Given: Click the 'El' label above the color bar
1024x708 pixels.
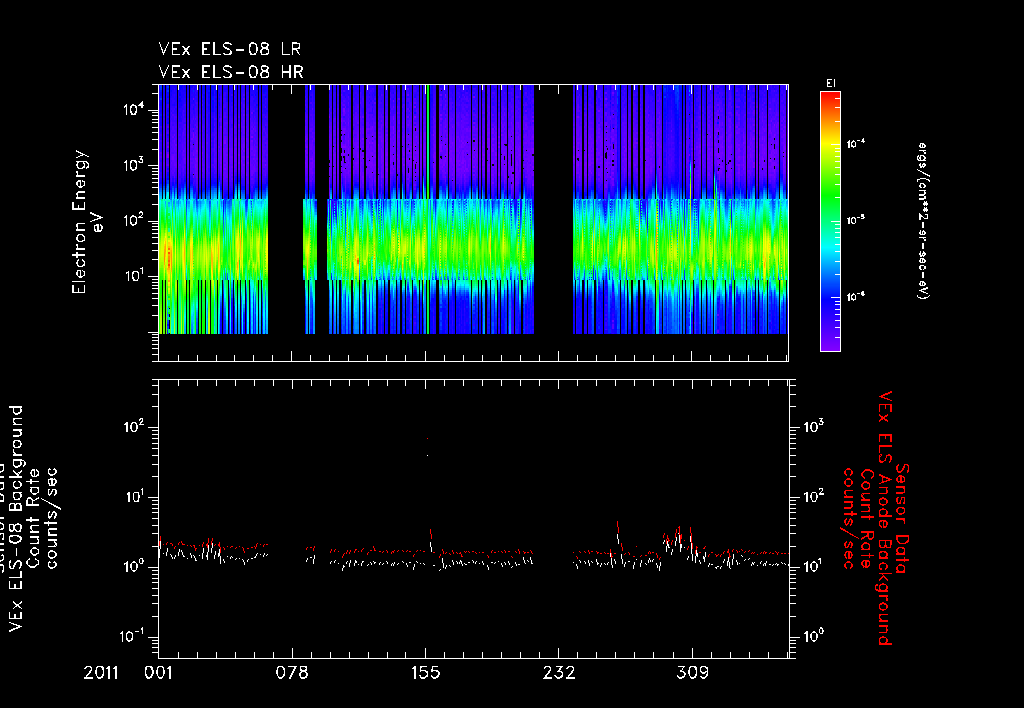Looking at the screenshot, I should [831, 83].
